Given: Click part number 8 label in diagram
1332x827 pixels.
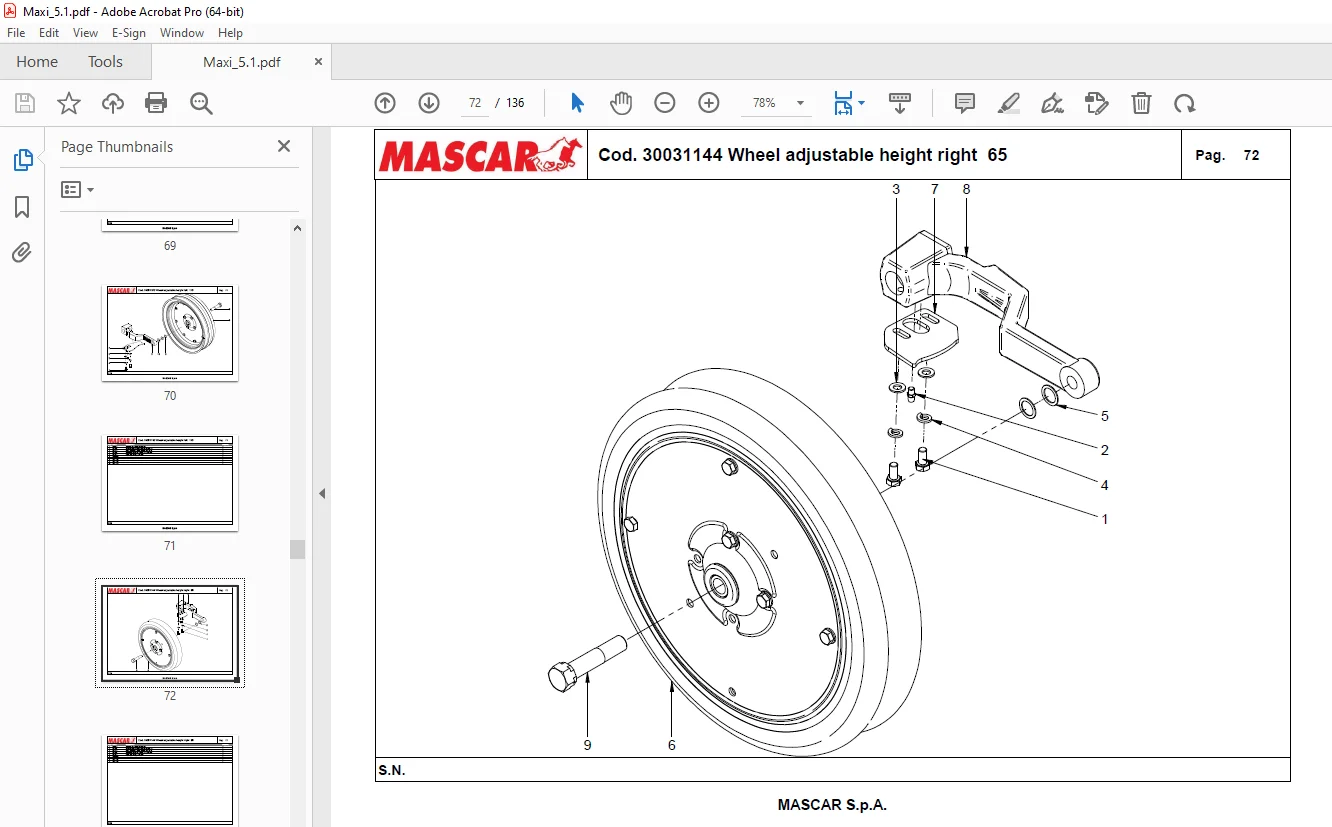Looking at the screenshot, I should click(x=966, y=189).
